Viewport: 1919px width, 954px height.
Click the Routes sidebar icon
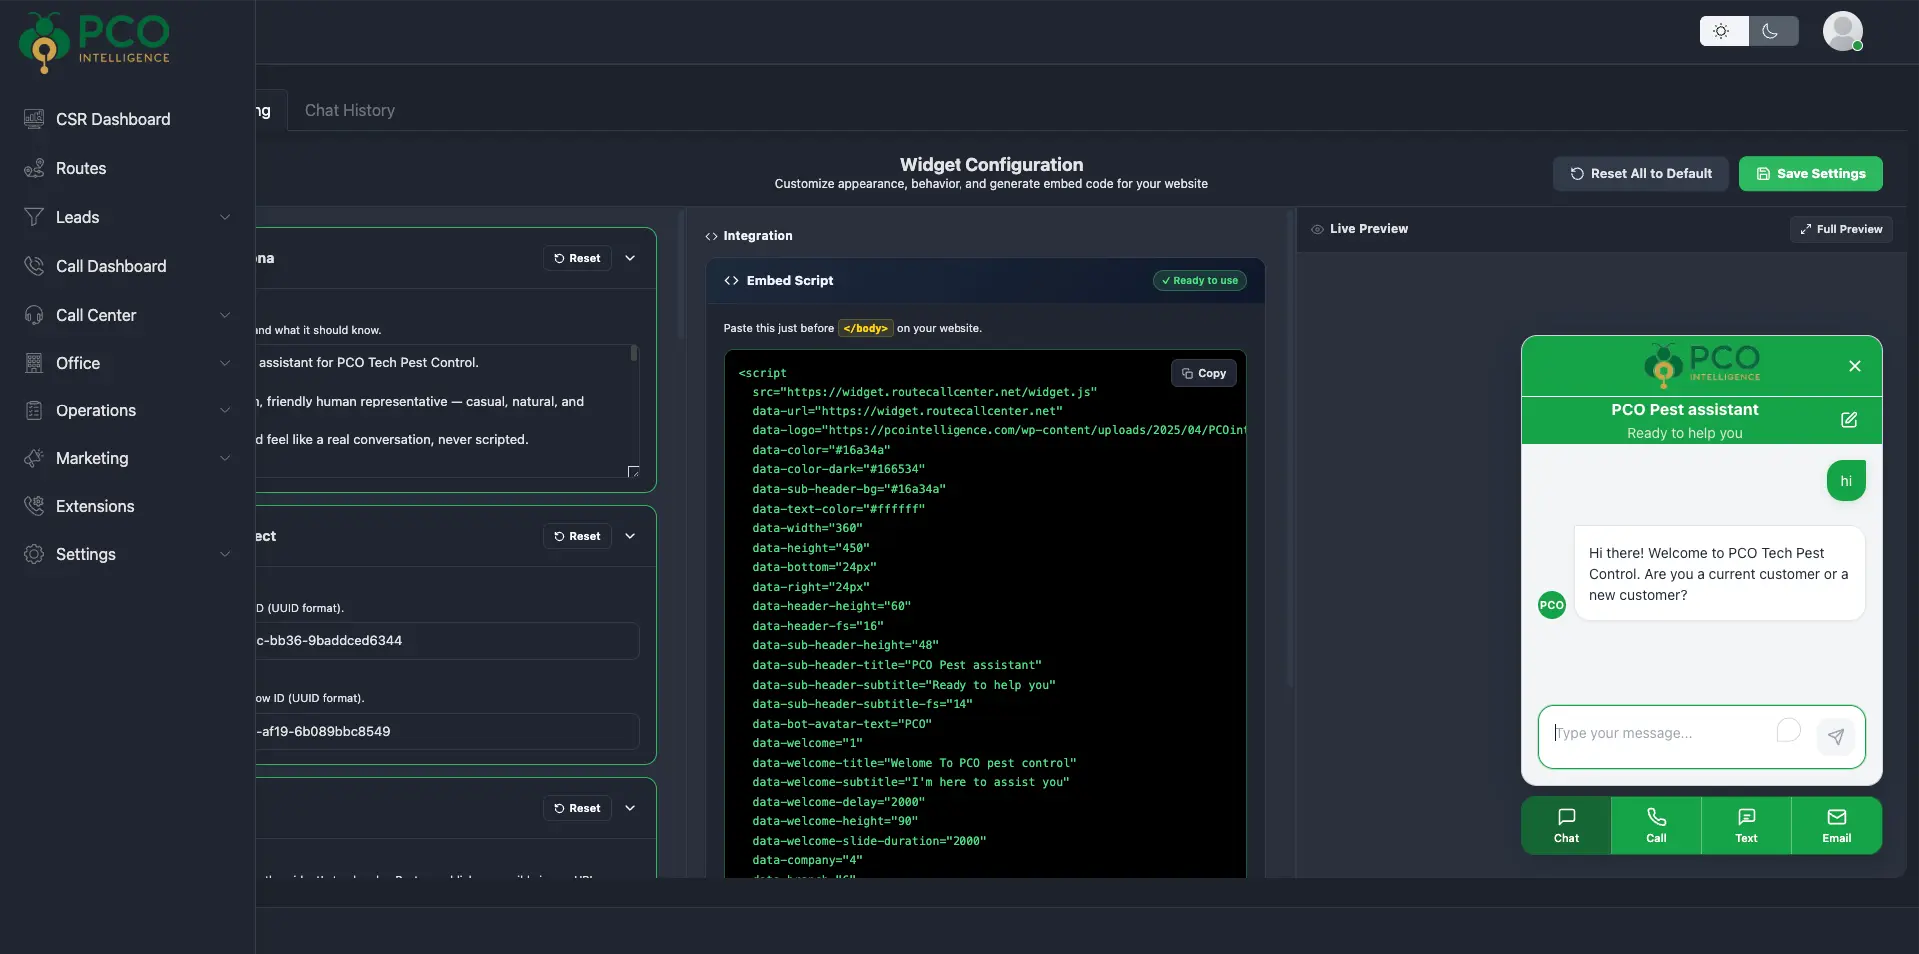34,168
